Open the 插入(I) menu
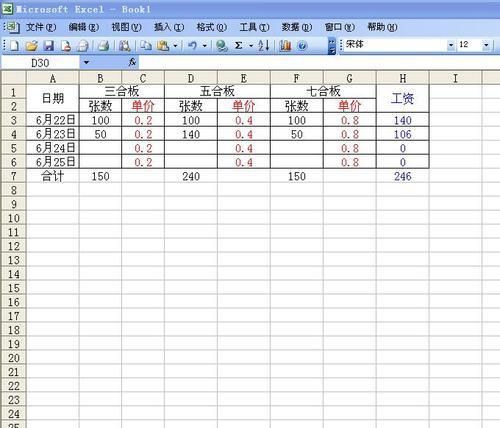Screen dimensions: 500x428 tap(169, 27)
